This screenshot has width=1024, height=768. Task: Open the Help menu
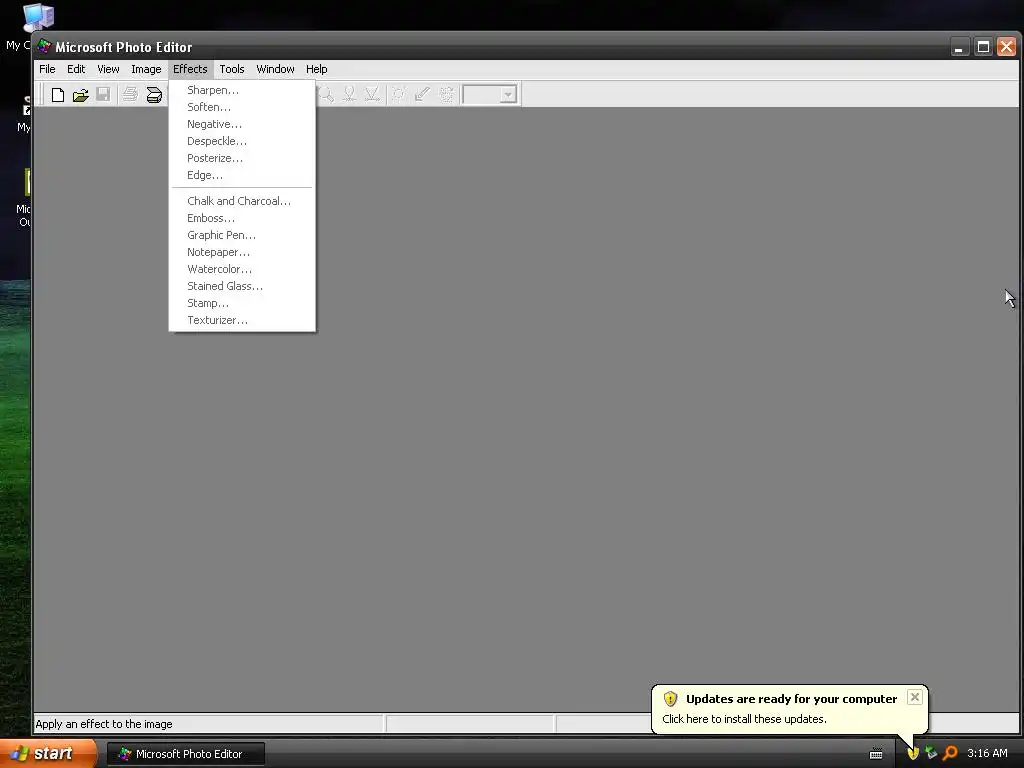(x=317, y=69)
